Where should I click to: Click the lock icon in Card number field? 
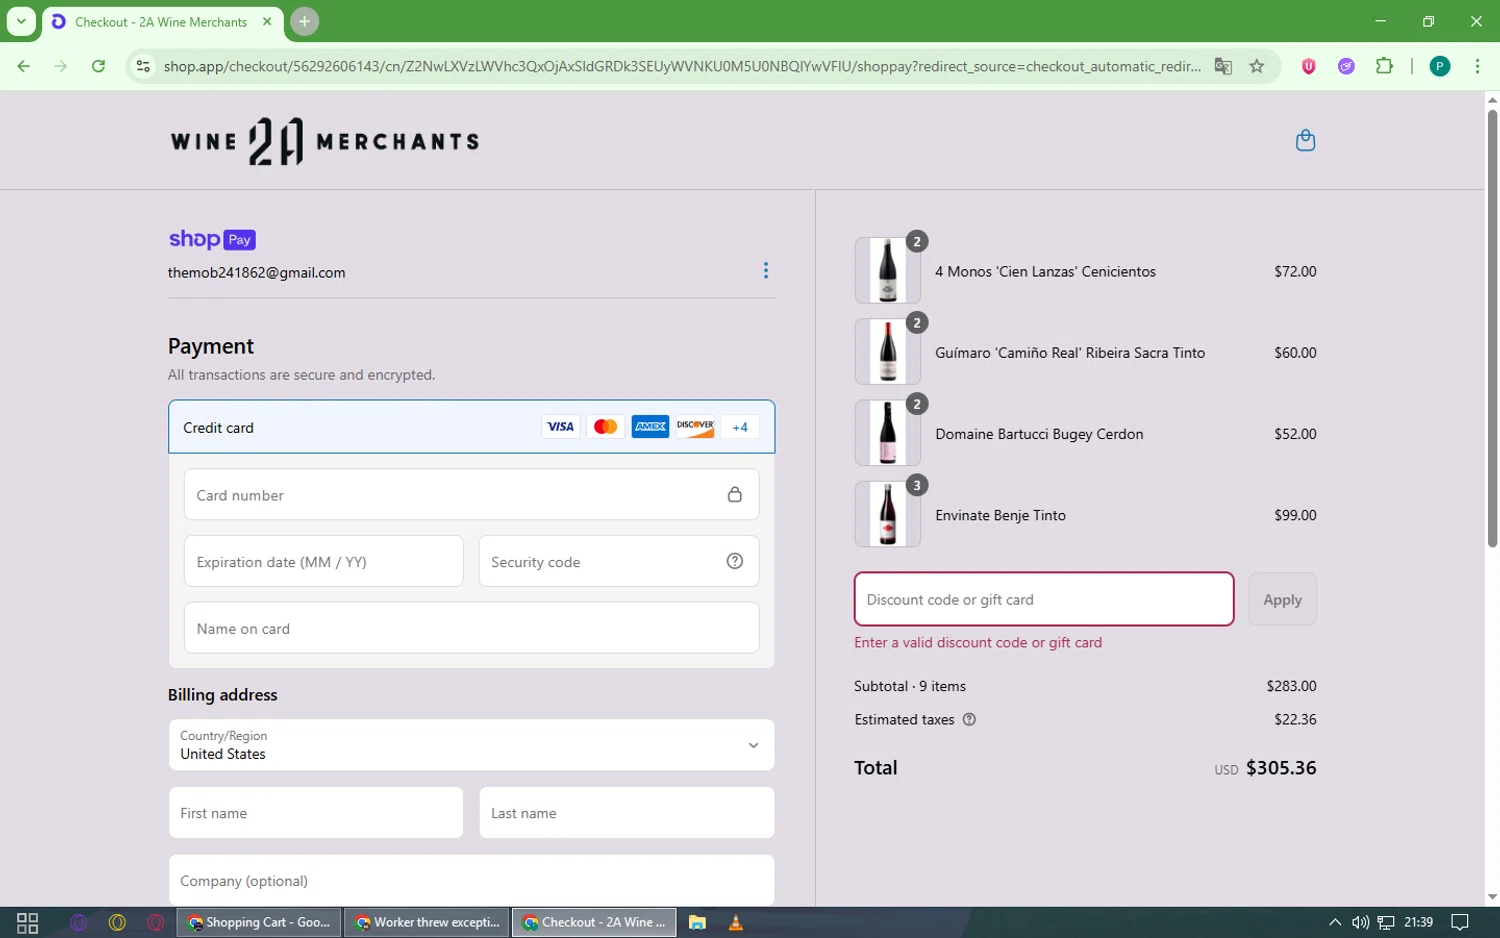[735, 495]
